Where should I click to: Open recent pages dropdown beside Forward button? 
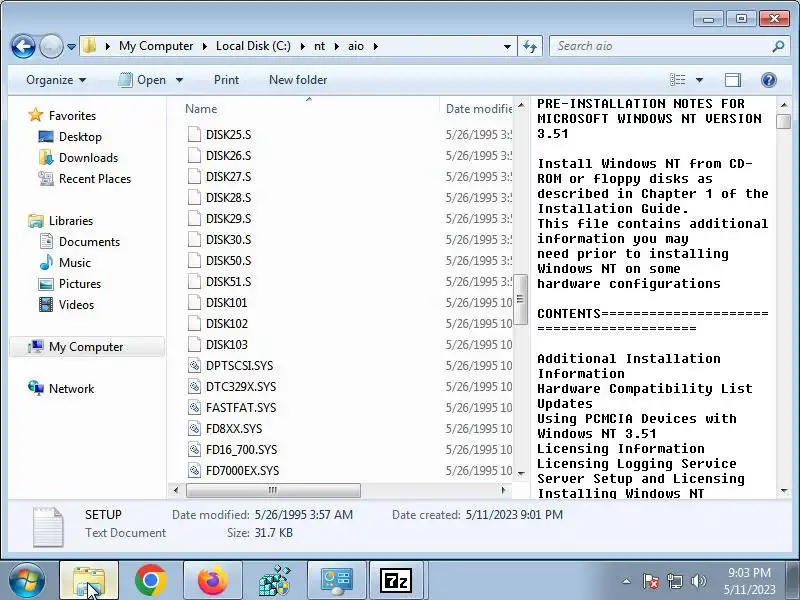[71, 46]
